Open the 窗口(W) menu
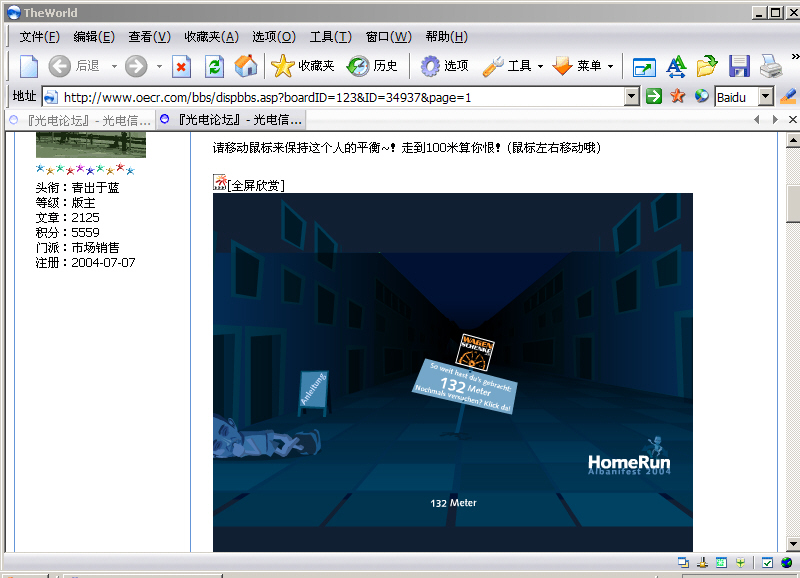This screenshot has width=800, height=578. (389, 37)
